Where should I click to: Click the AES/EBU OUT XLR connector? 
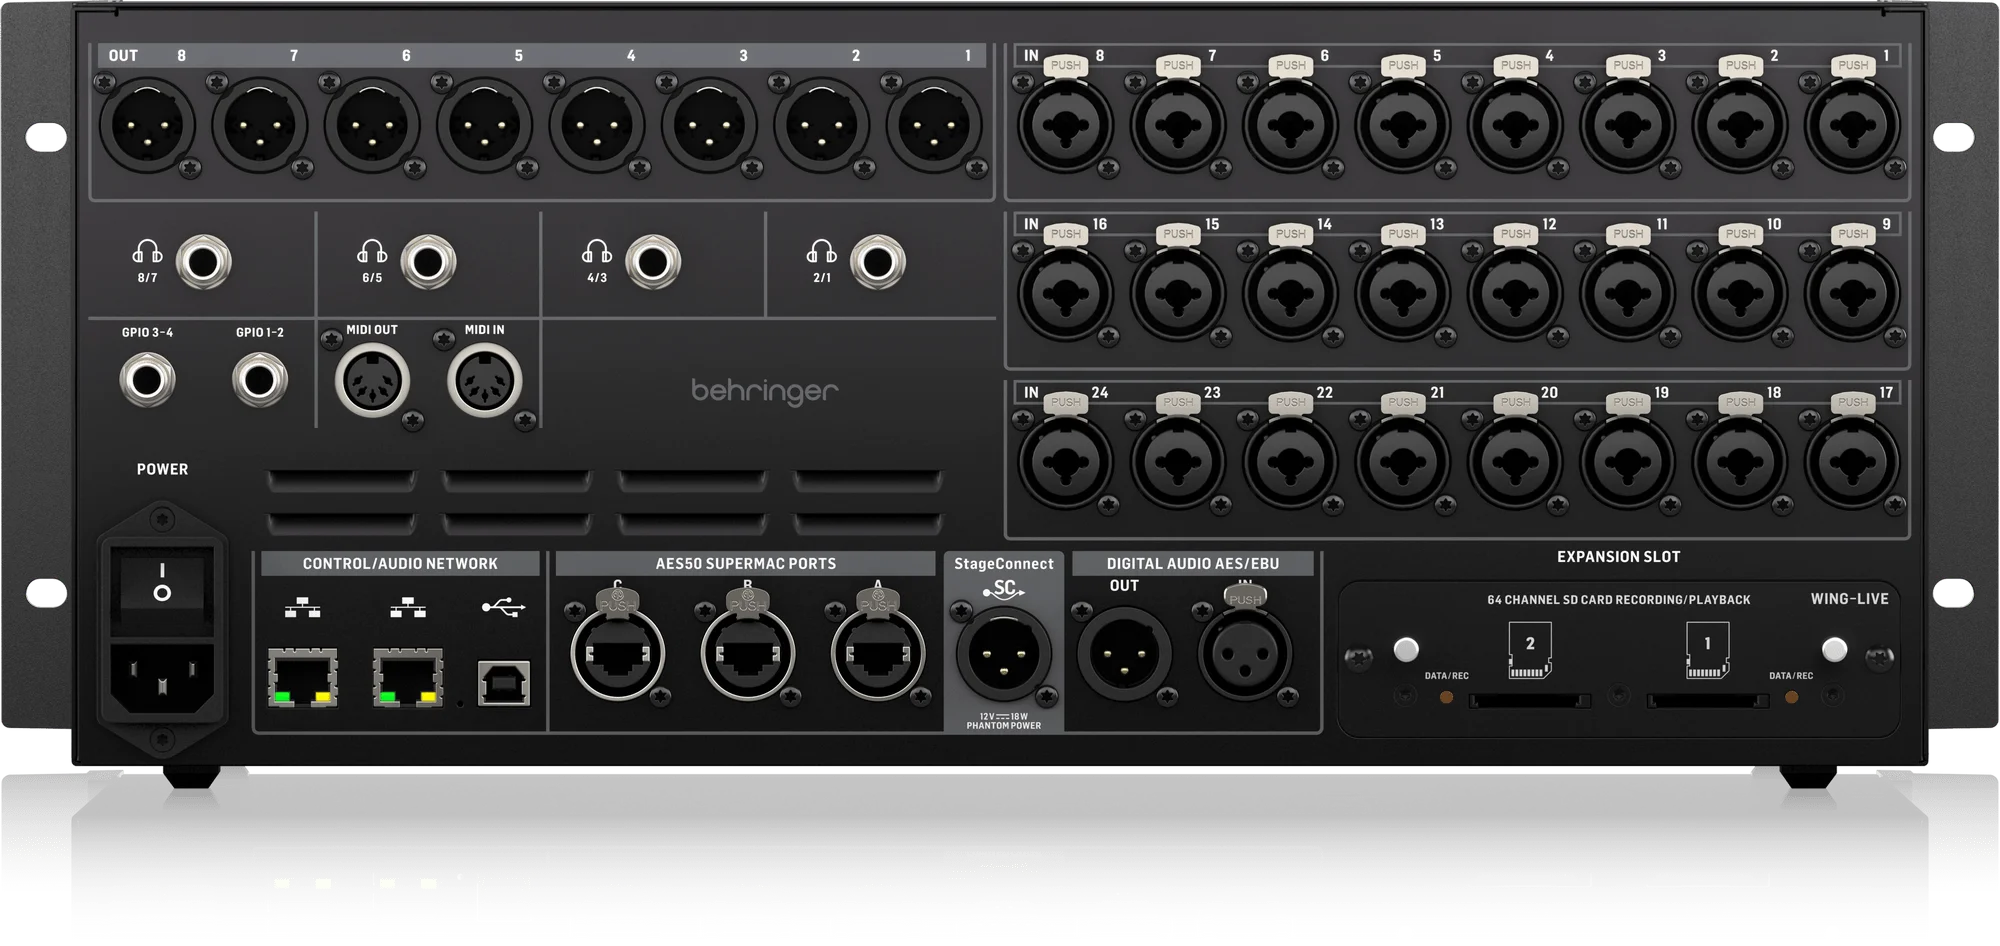1124,654
